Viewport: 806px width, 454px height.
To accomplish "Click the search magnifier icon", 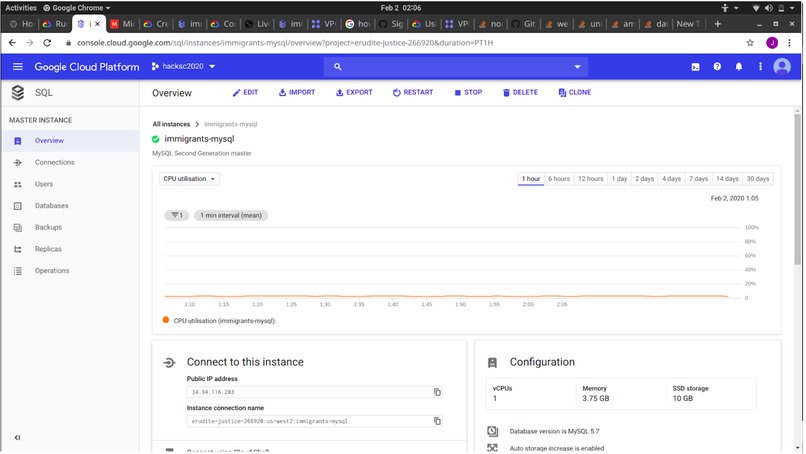I will [338, 67].
